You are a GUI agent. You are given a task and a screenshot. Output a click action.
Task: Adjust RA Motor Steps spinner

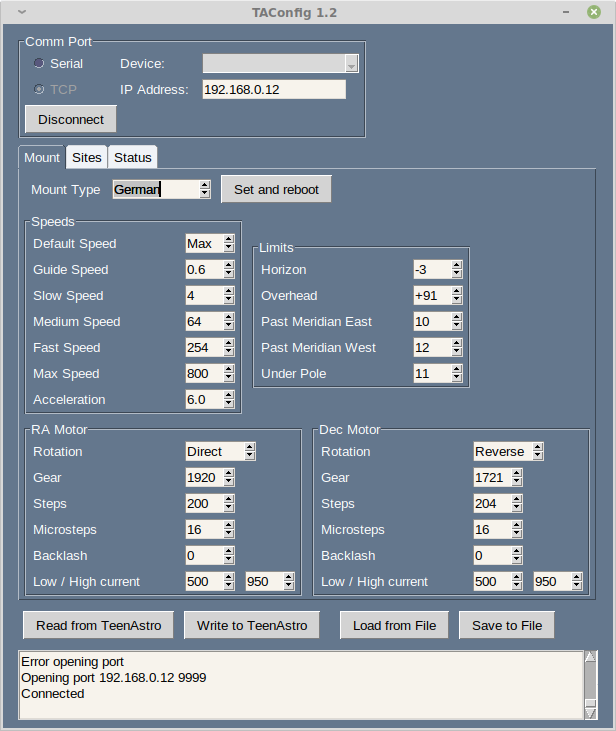[228, 503]
